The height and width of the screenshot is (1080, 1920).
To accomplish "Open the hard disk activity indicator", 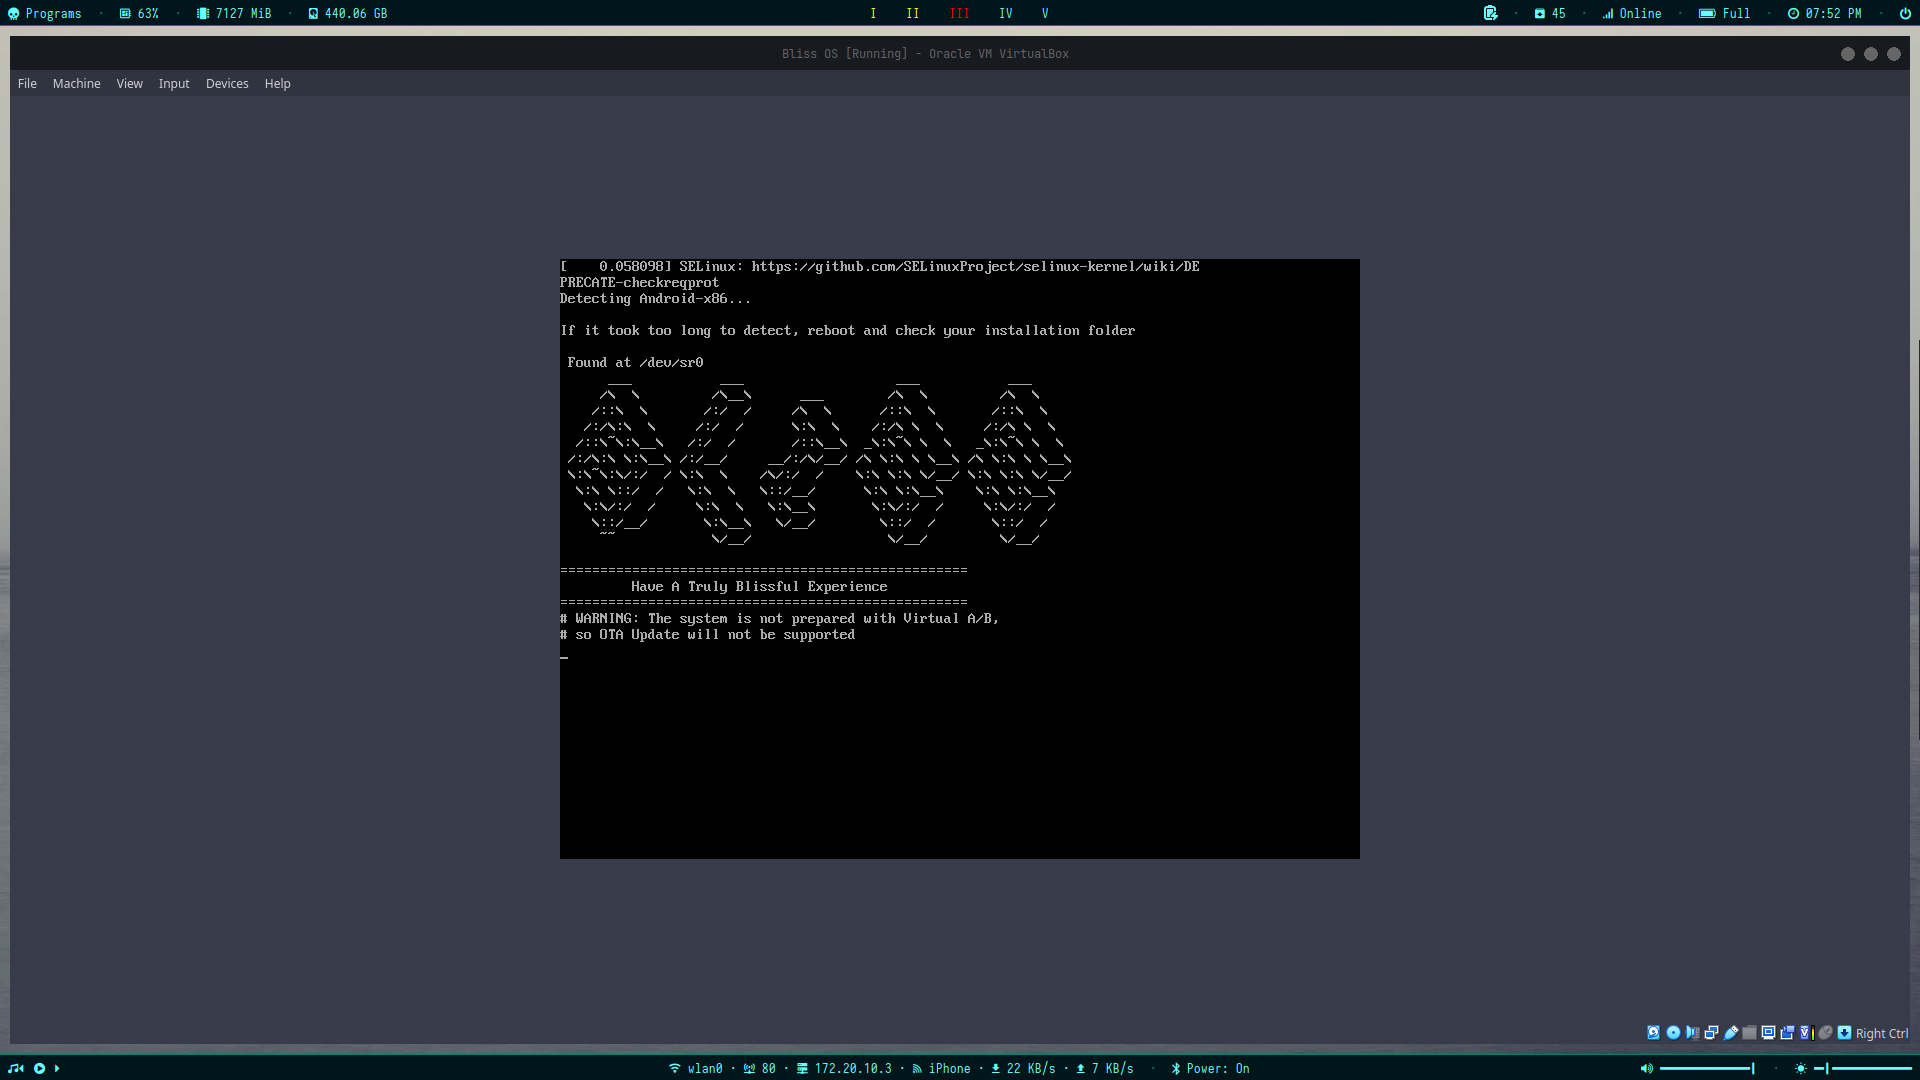I will point(1653,1033).
